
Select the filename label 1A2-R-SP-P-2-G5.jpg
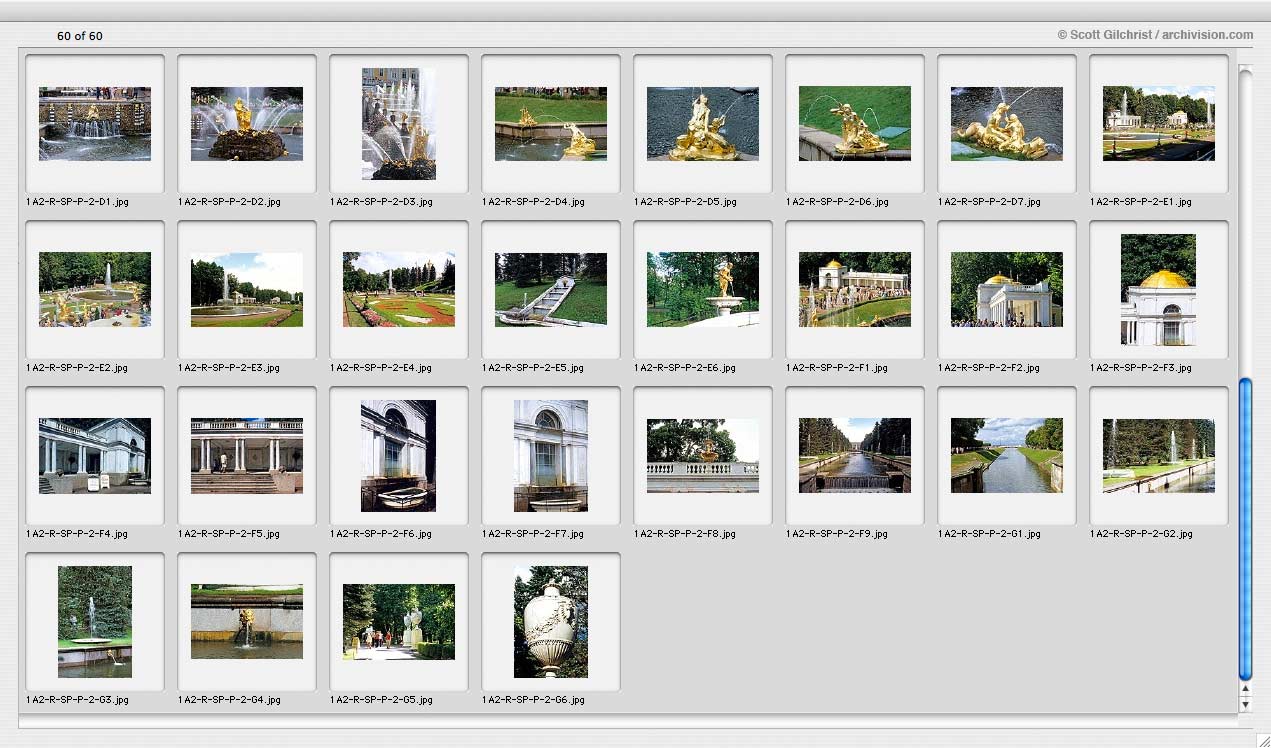click(381, 700)
